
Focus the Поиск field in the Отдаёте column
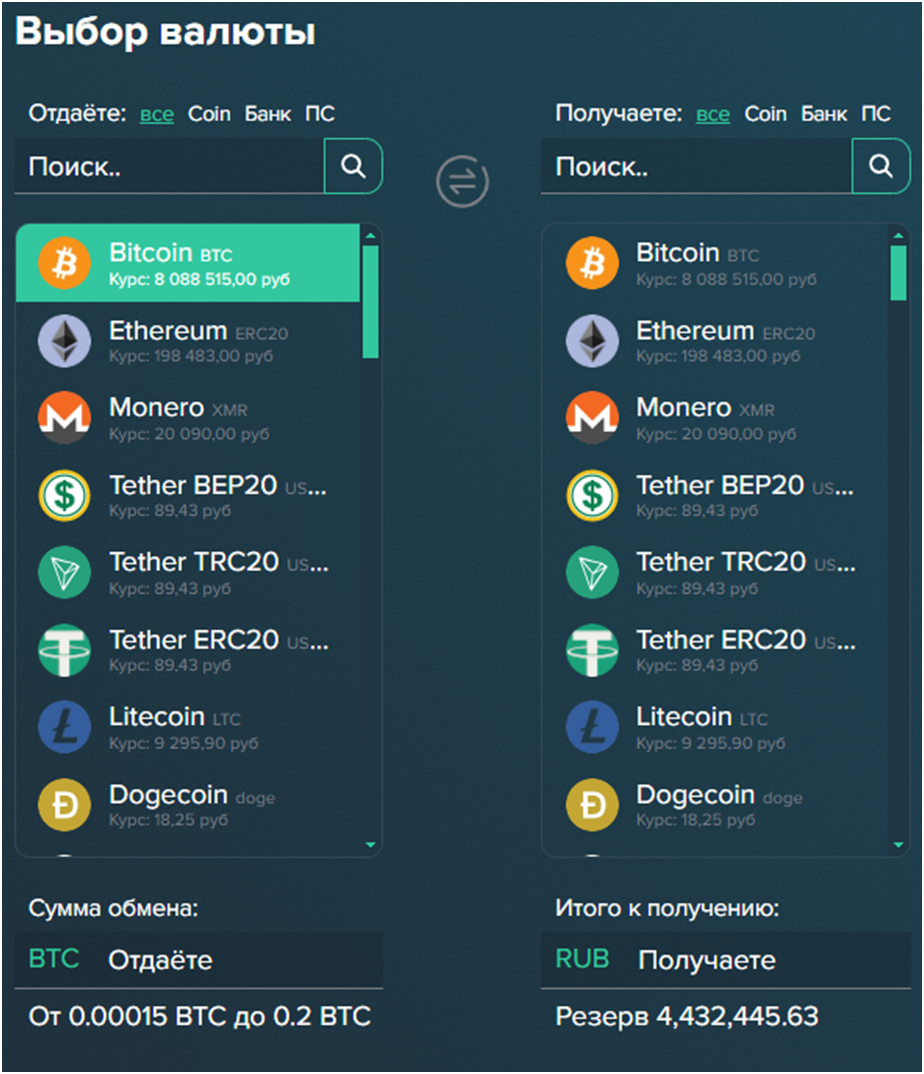169,166
